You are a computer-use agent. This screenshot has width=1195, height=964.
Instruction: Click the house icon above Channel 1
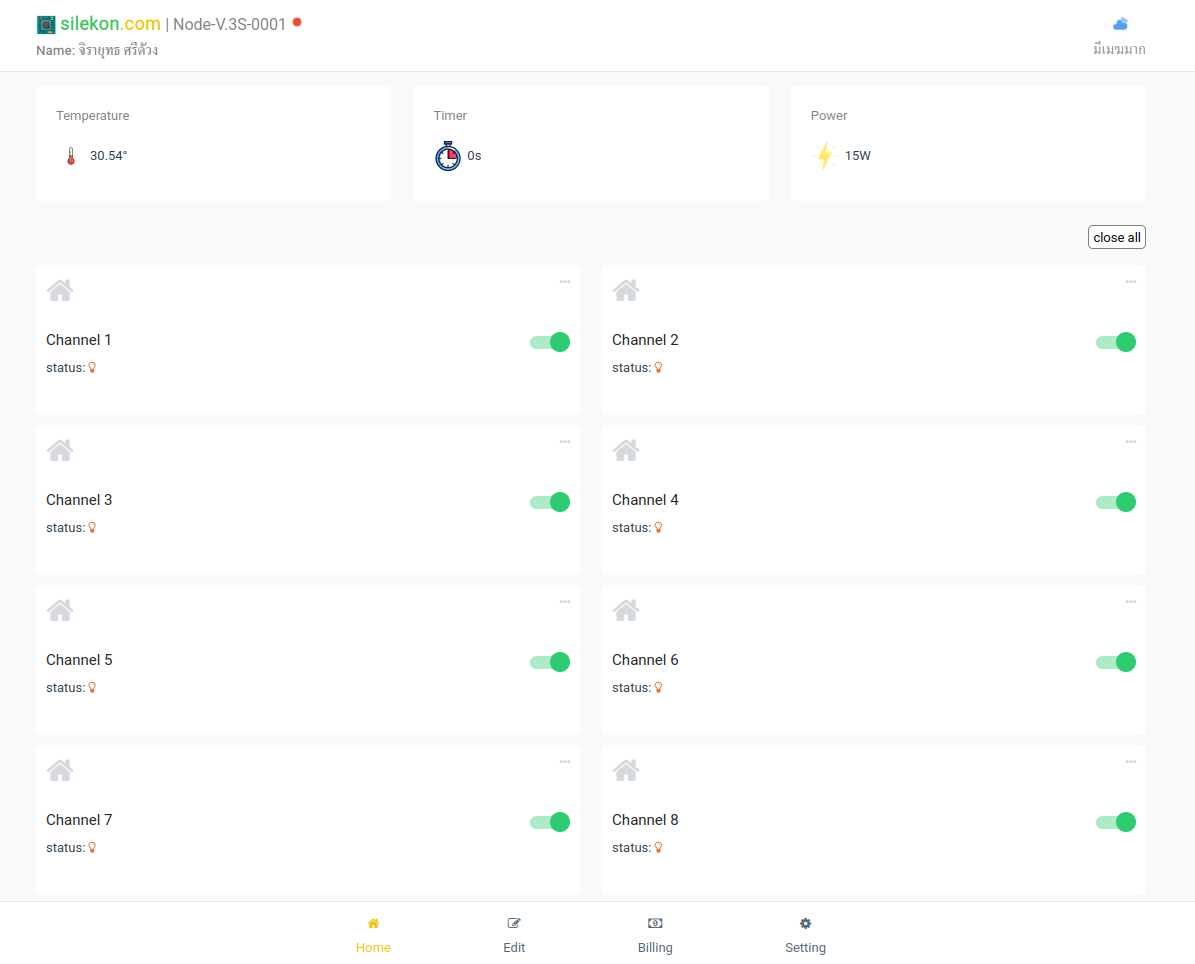click(60, 291)
